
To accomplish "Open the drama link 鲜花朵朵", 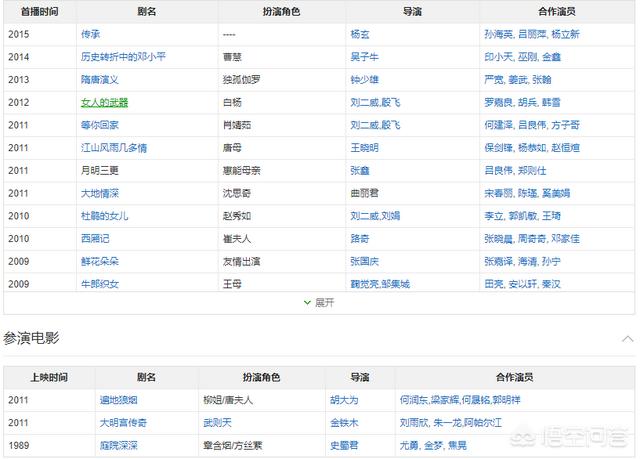I will click(100, 262).
